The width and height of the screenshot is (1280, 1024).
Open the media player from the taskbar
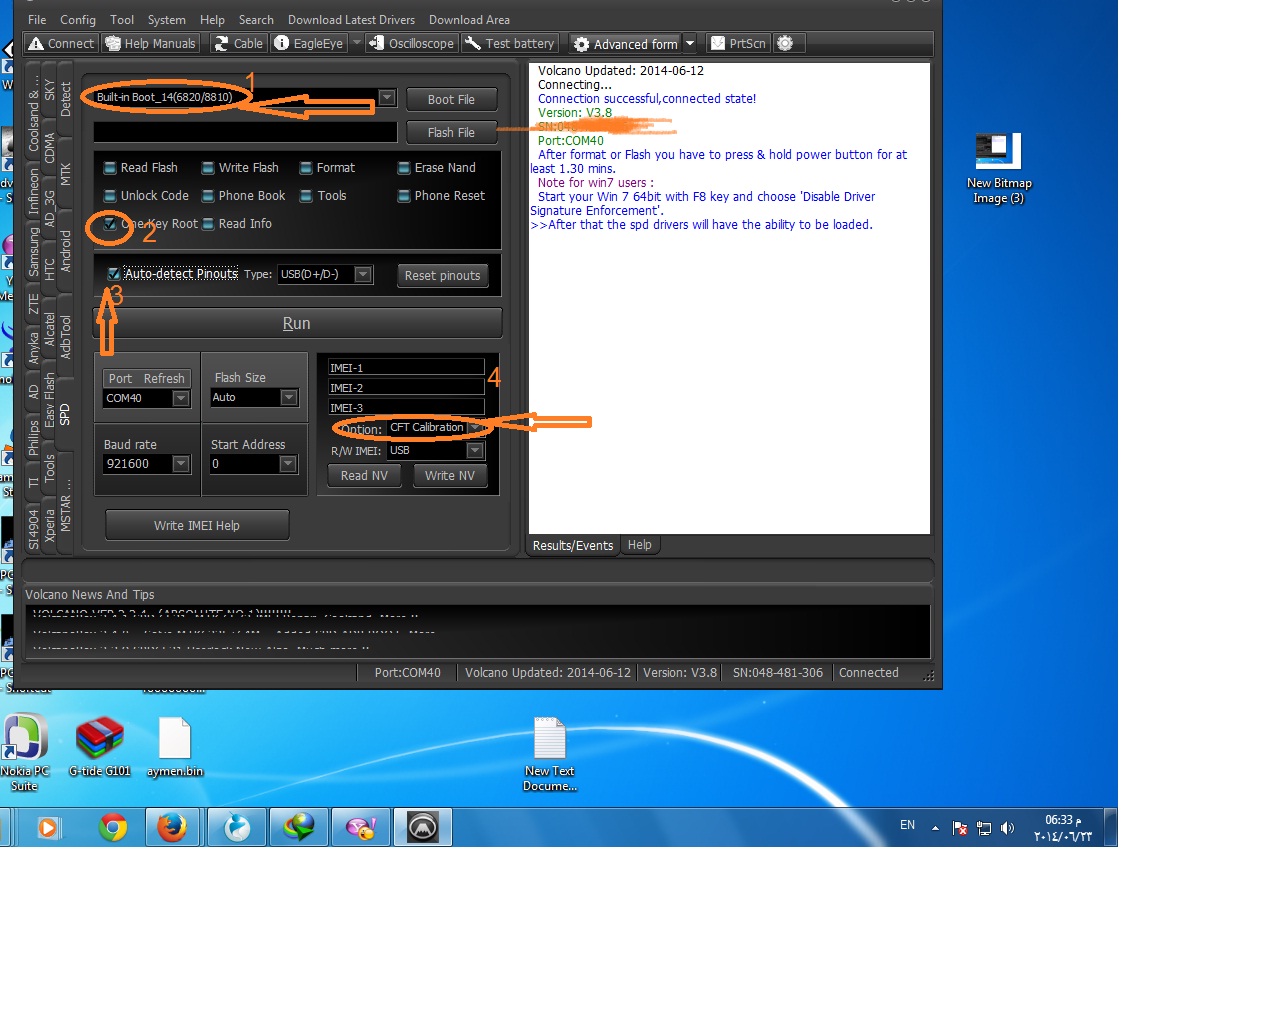pos(48,828)
